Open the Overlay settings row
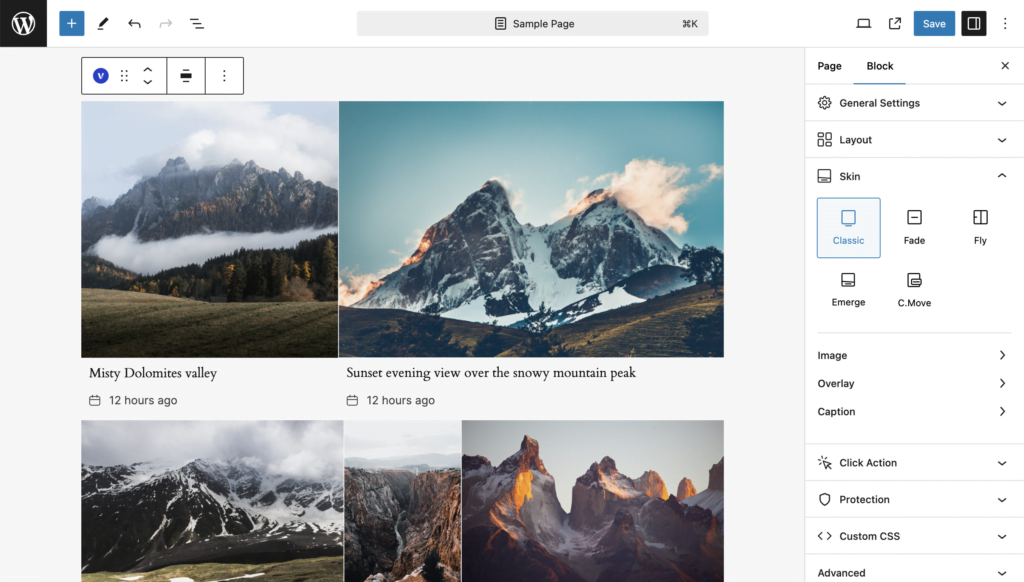Viewport: 1024px width, 582px height. coord(912,383)
